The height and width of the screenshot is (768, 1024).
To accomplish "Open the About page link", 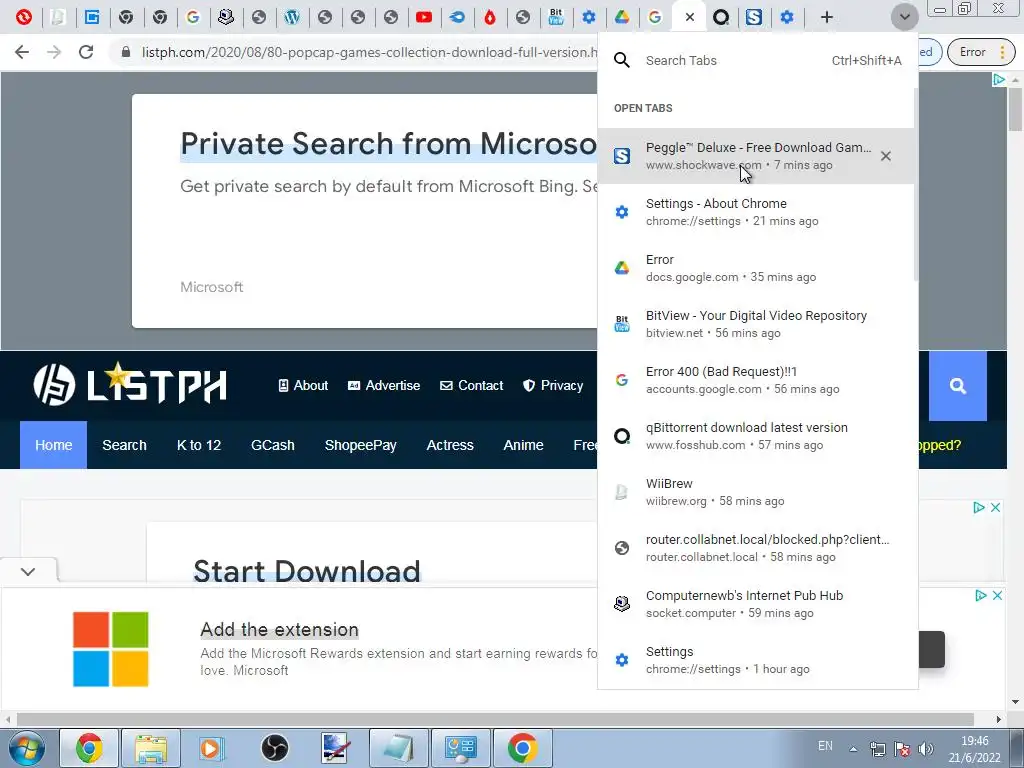I will (x=303, y=385).
